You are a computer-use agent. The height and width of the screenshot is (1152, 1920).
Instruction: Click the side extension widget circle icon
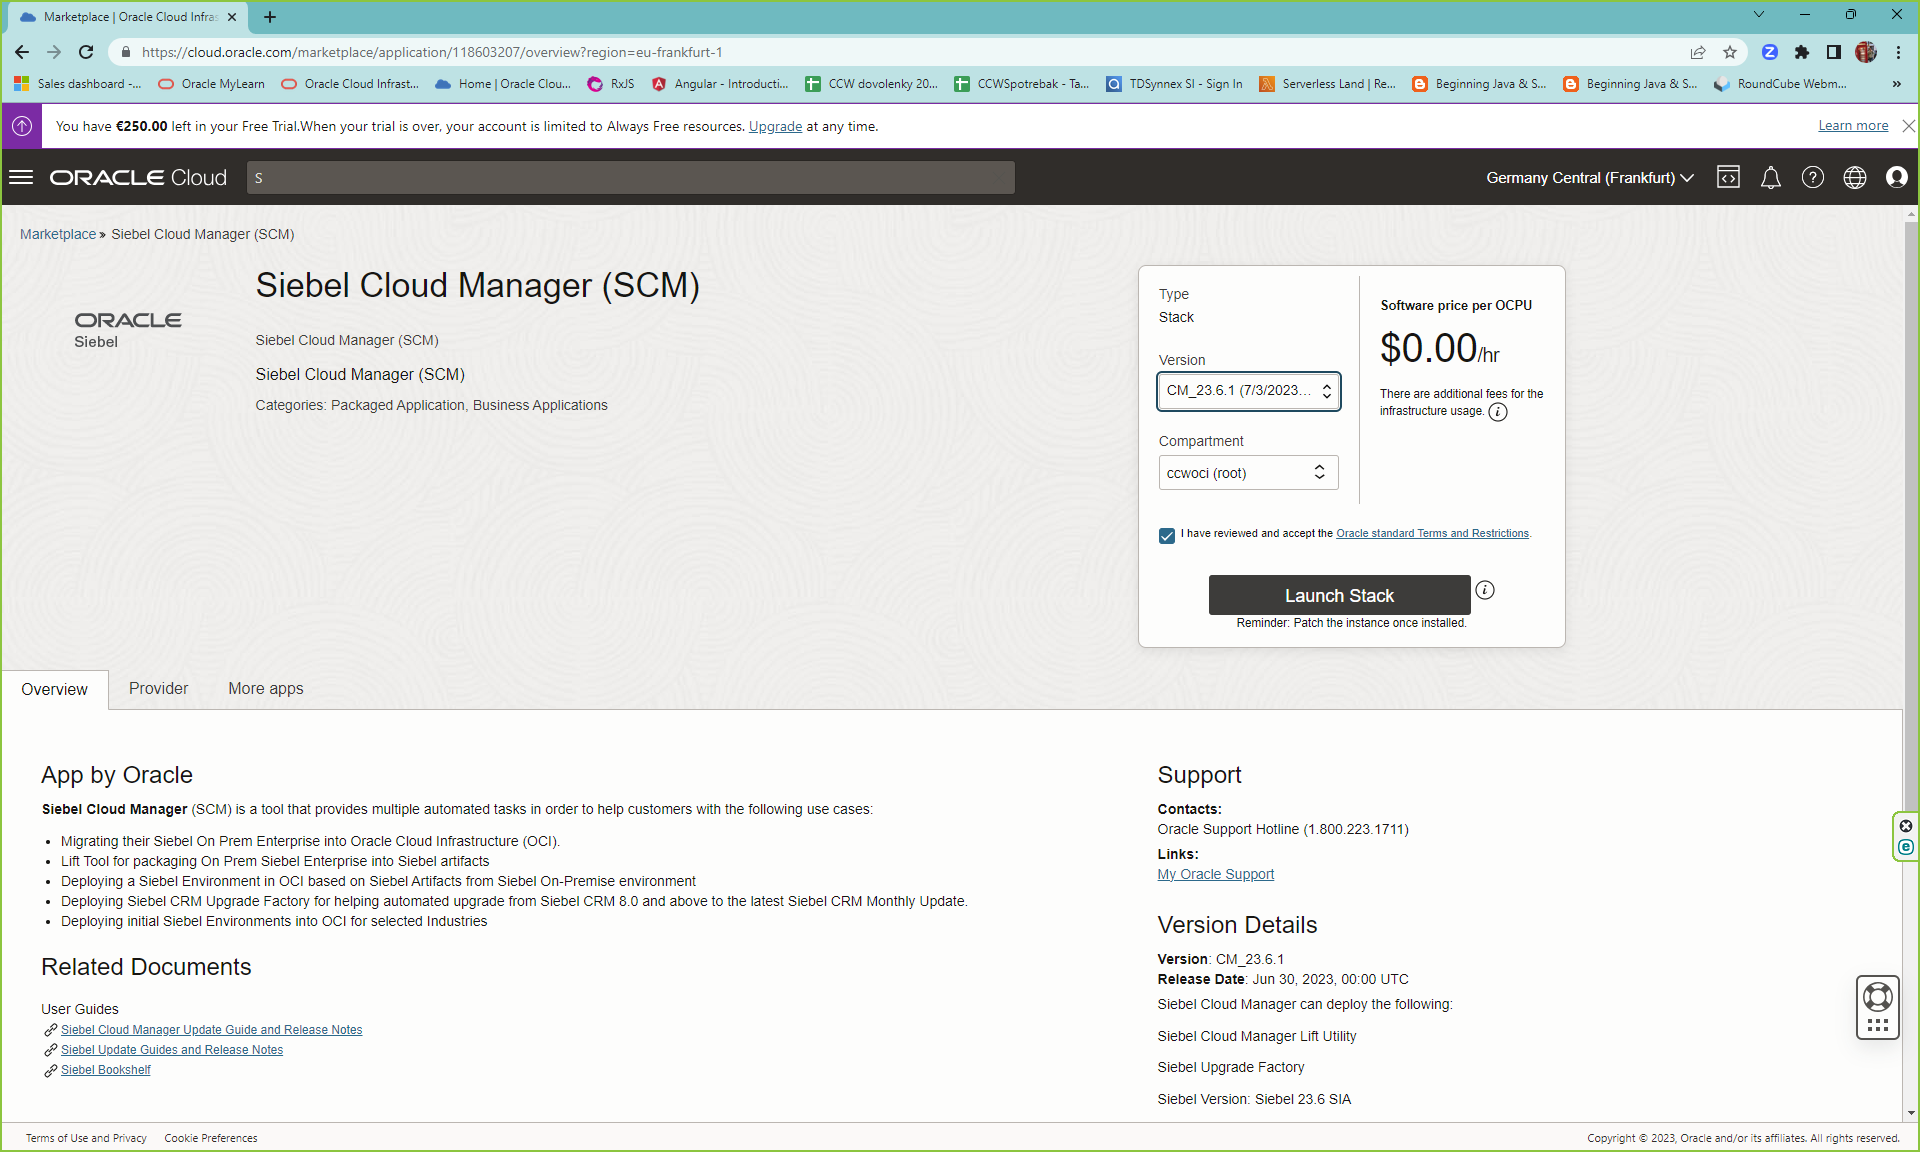1906,847
